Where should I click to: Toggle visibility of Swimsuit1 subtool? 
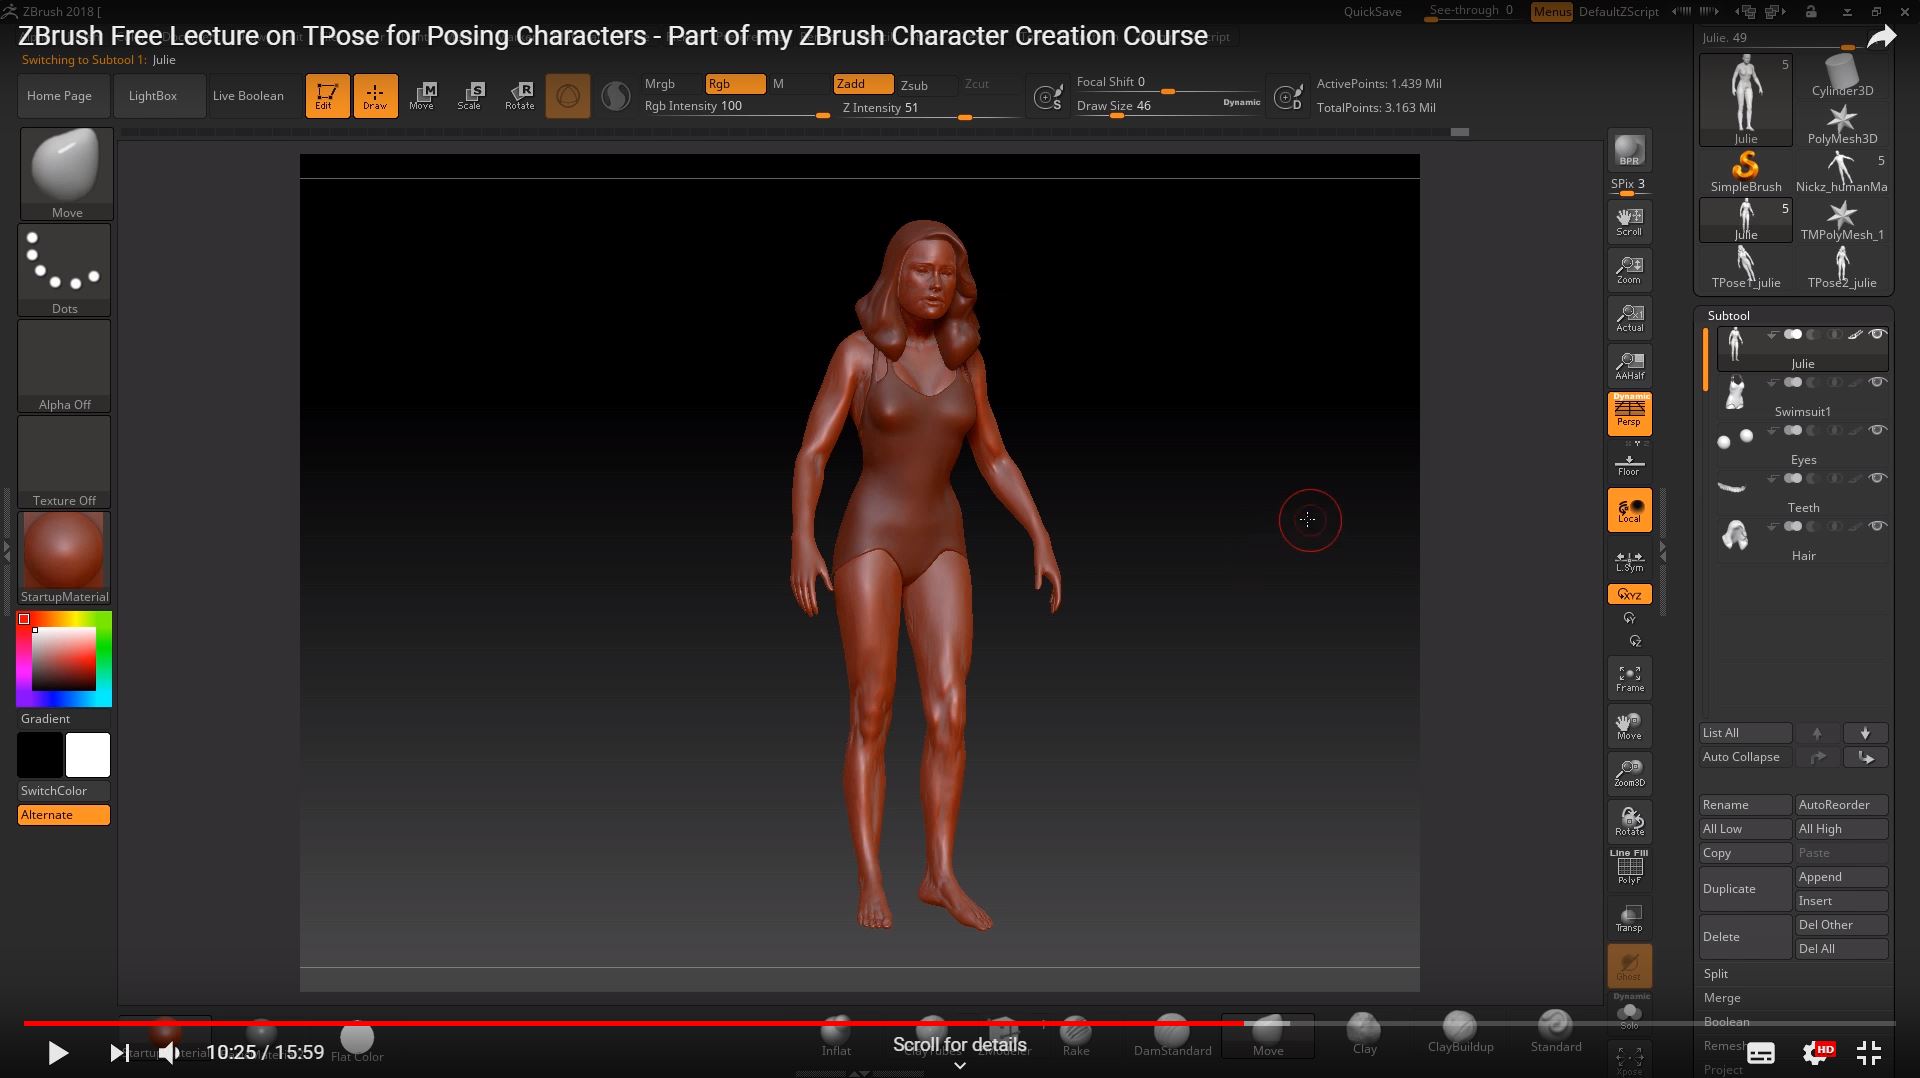(x=1878, y=382)
